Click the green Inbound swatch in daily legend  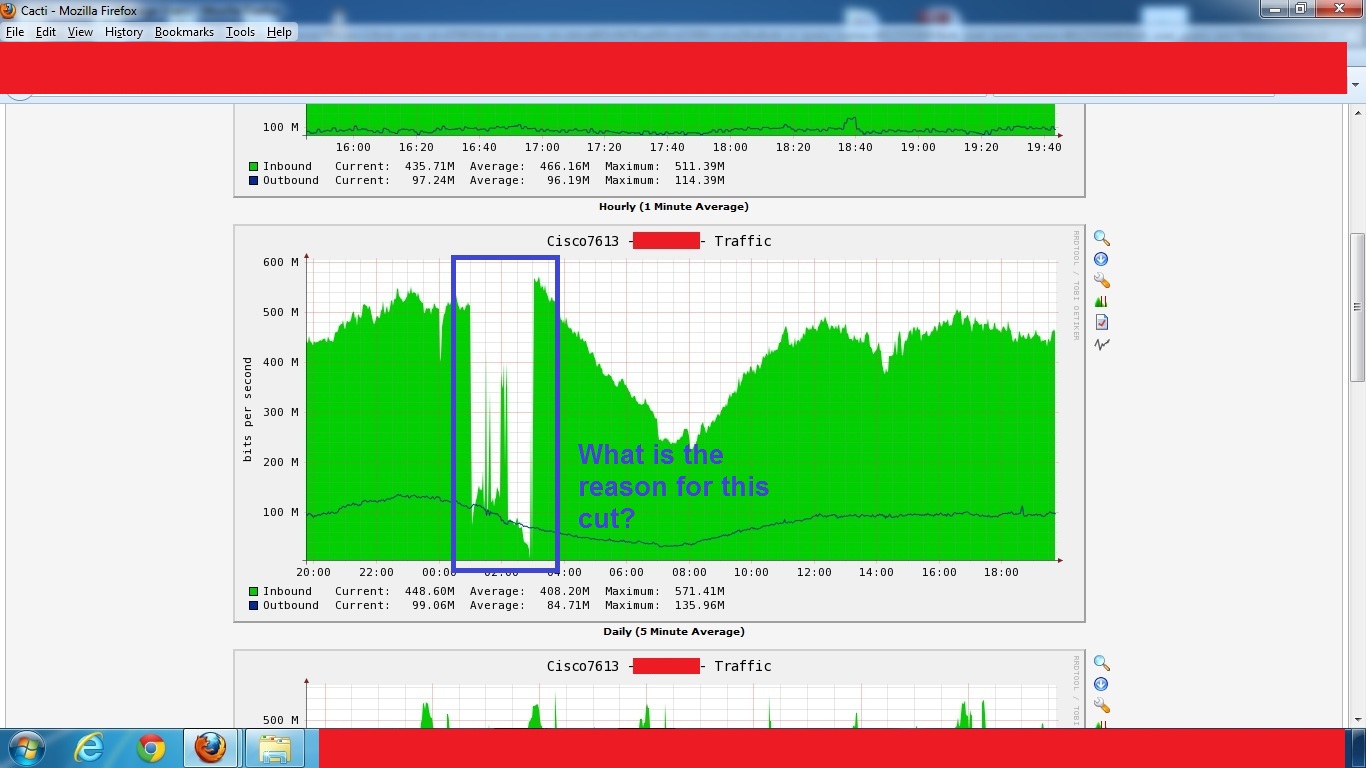pos(254,591)
